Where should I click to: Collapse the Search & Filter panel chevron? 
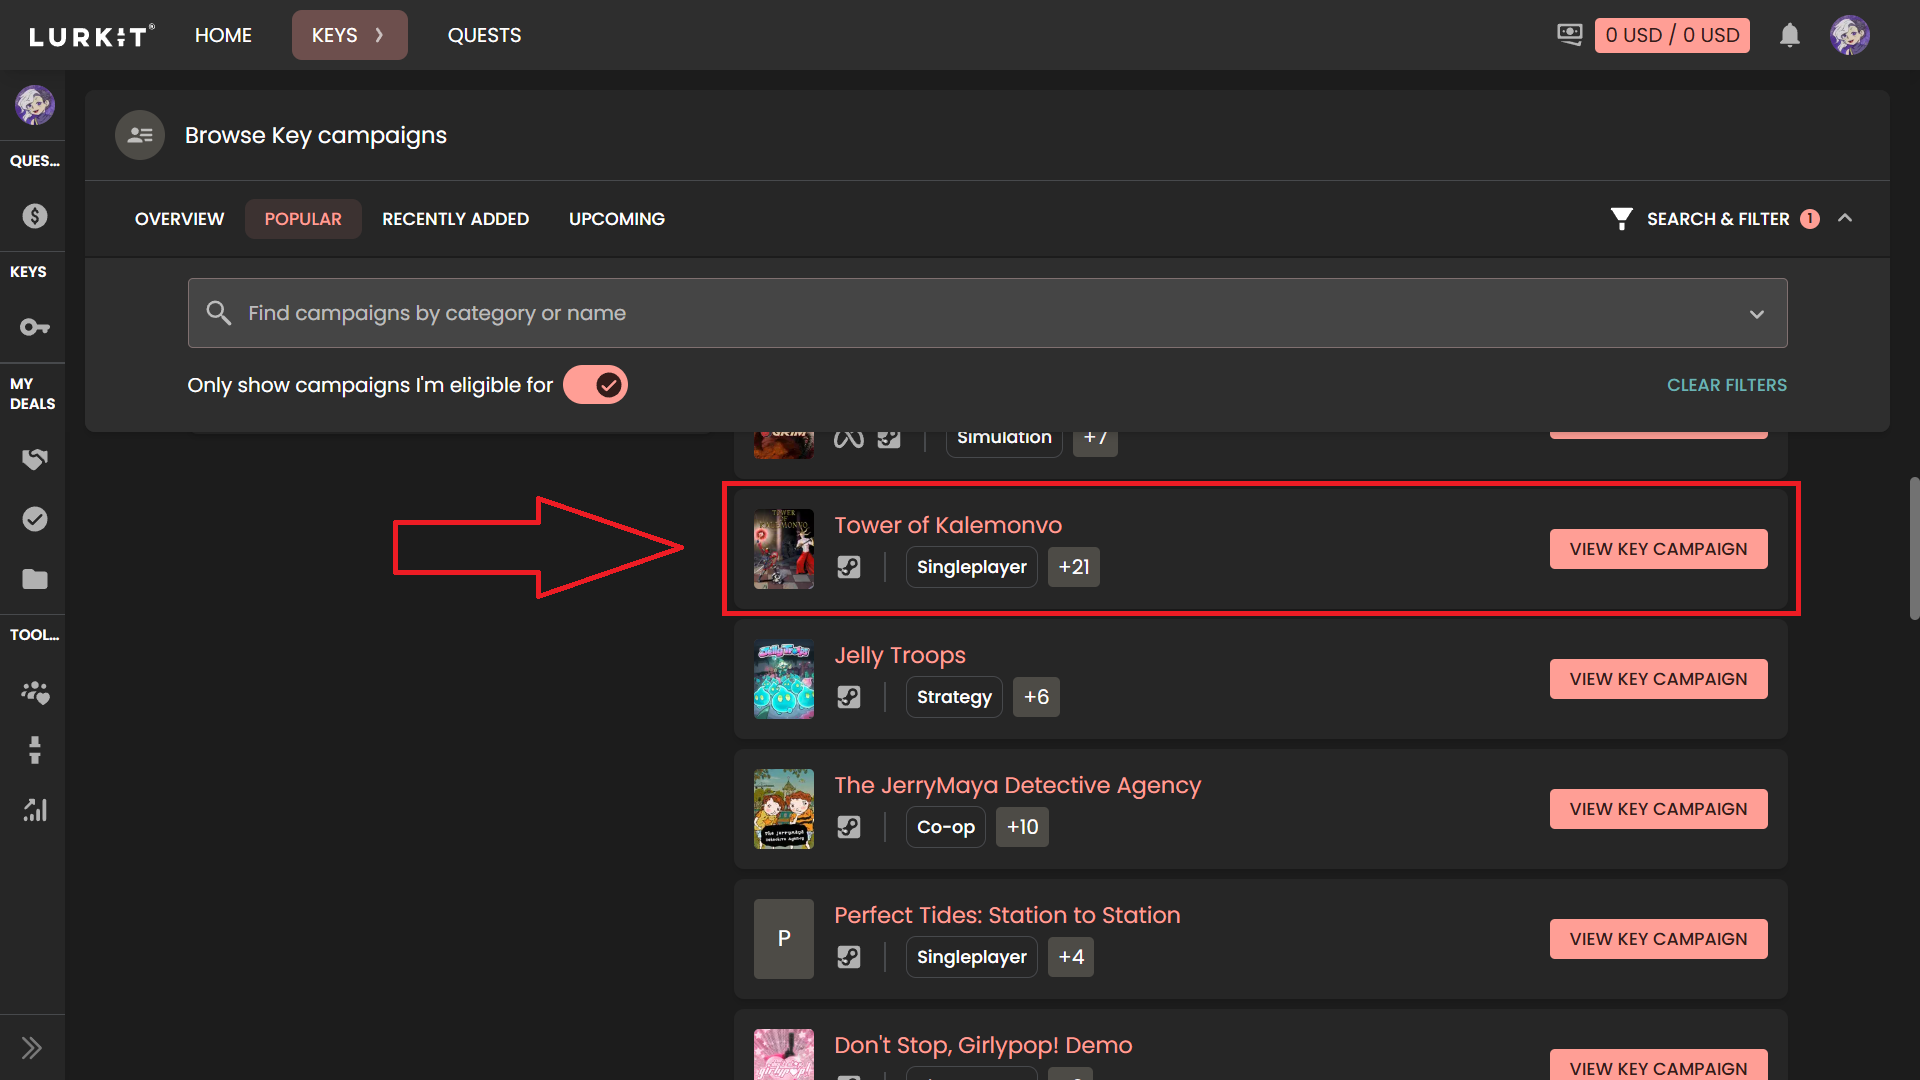pyautogui.click(x=1845, y=219)
